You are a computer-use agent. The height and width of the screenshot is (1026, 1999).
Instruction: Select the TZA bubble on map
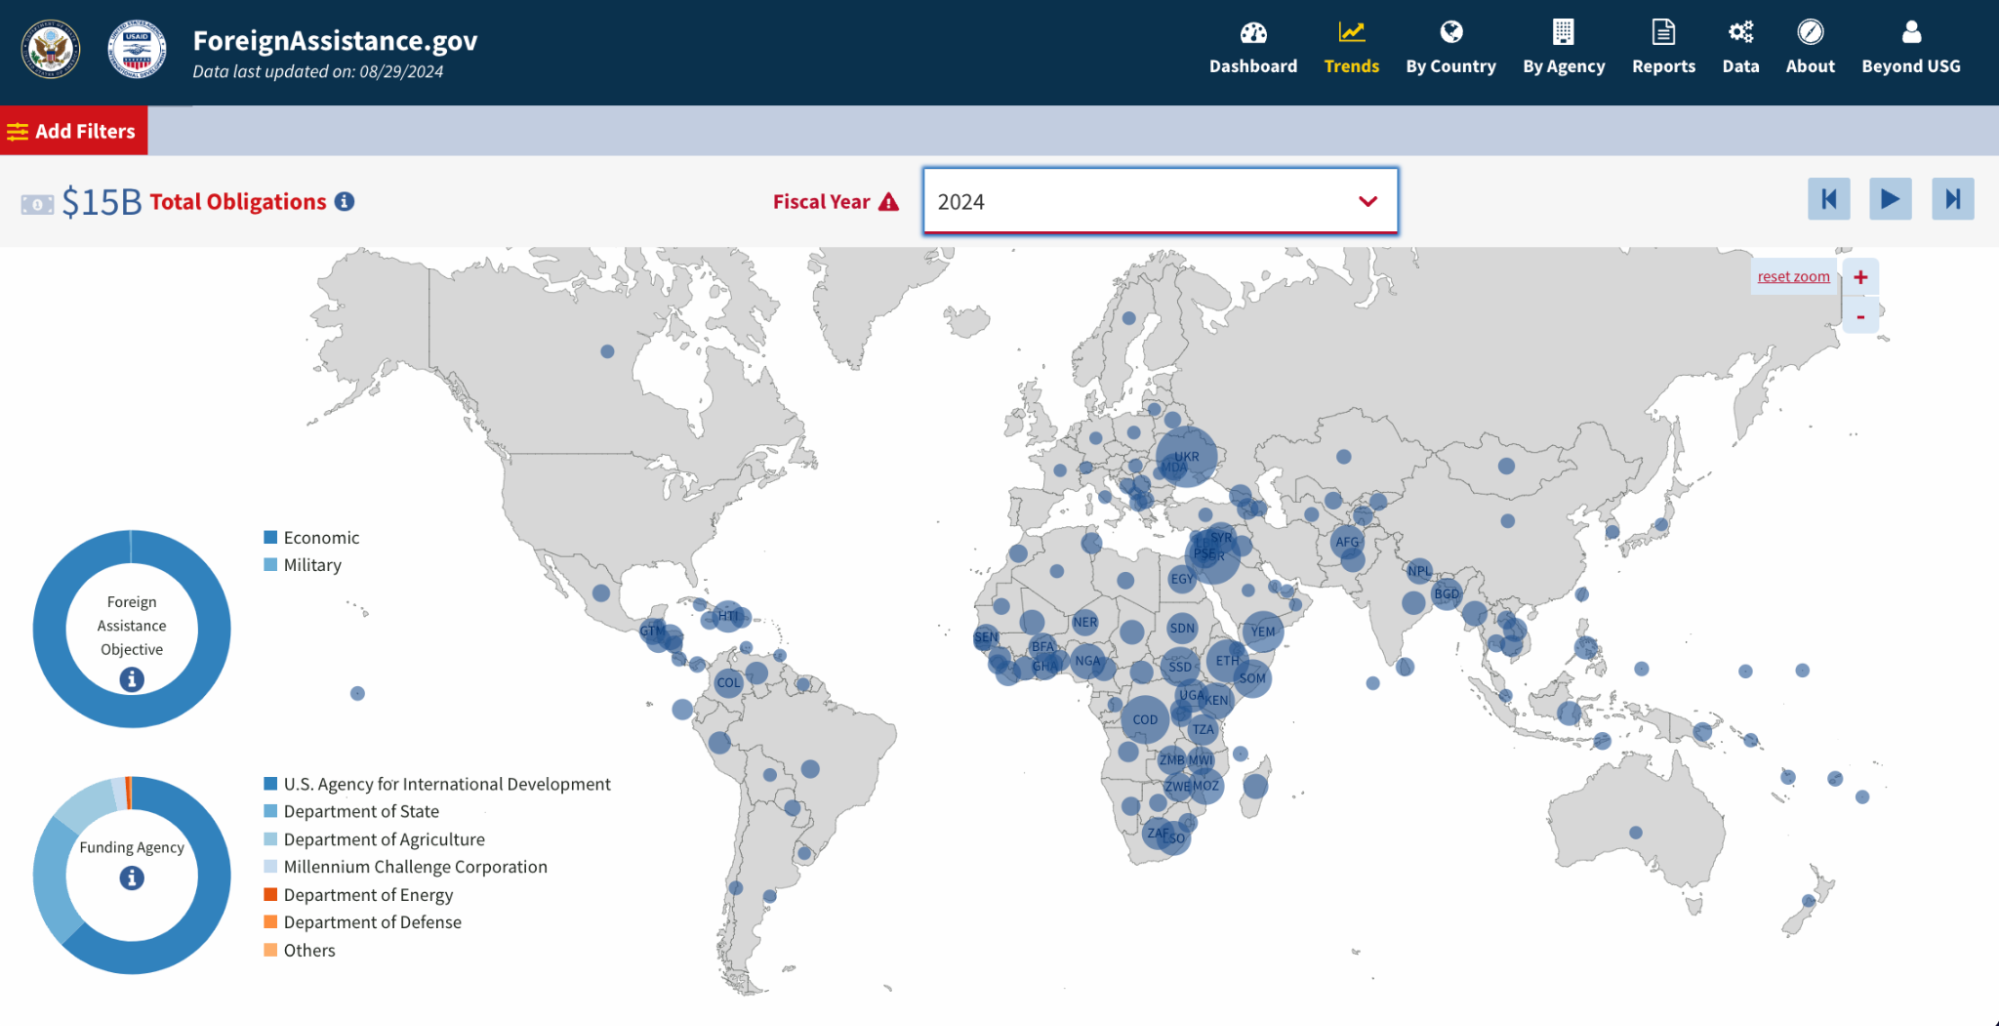coord(1202,729)
